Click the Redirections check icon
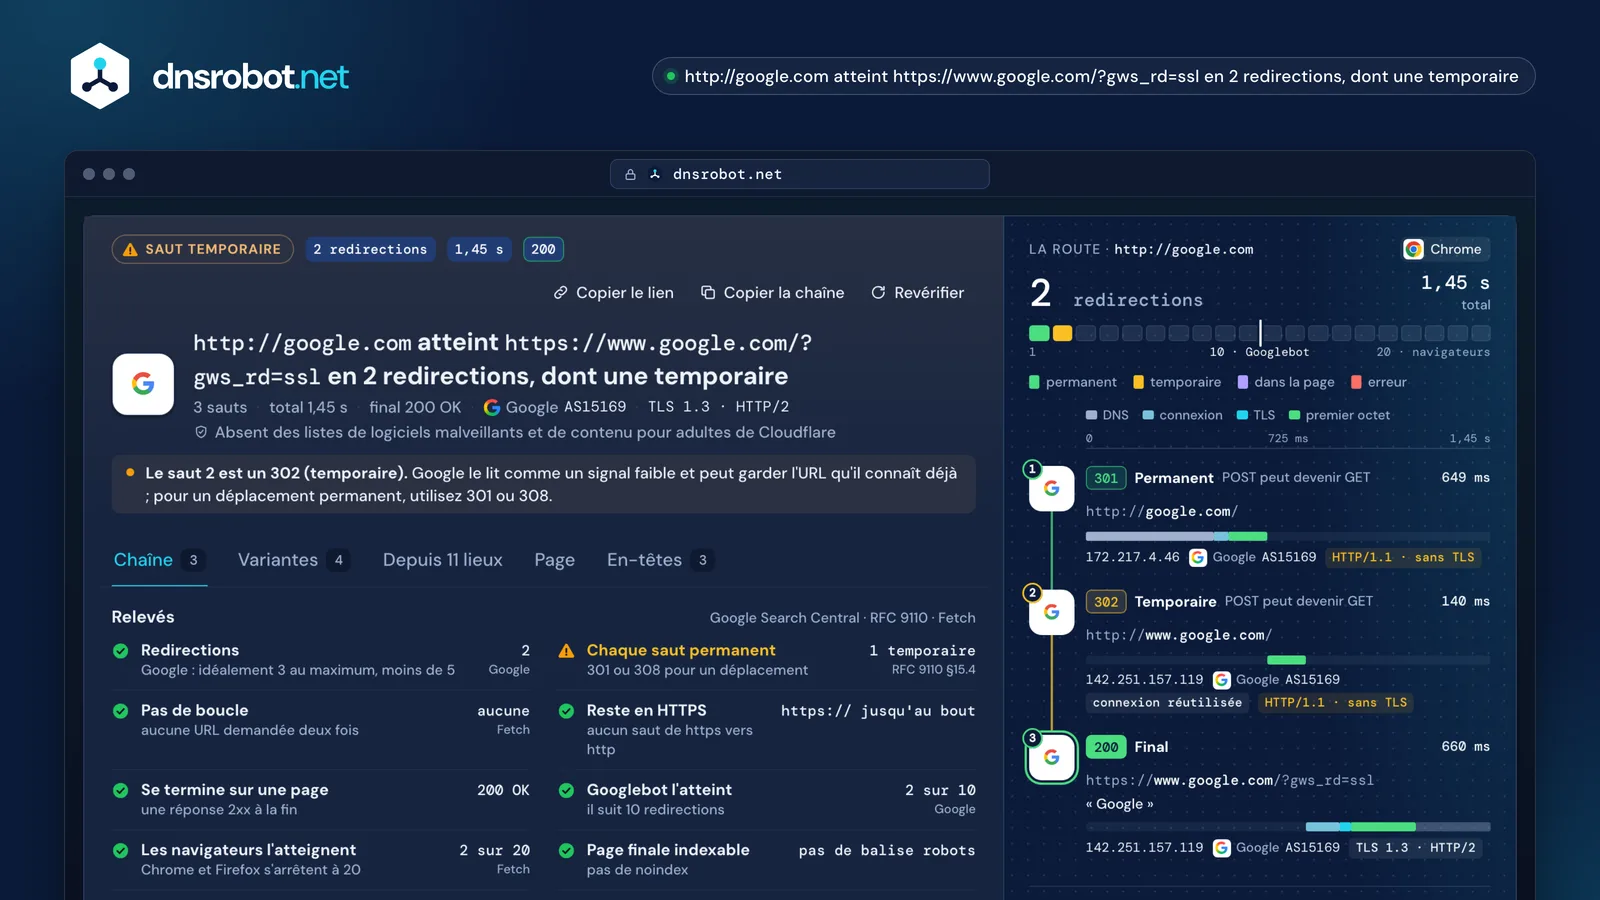The image size is (1600, 900). pos(121,651)
